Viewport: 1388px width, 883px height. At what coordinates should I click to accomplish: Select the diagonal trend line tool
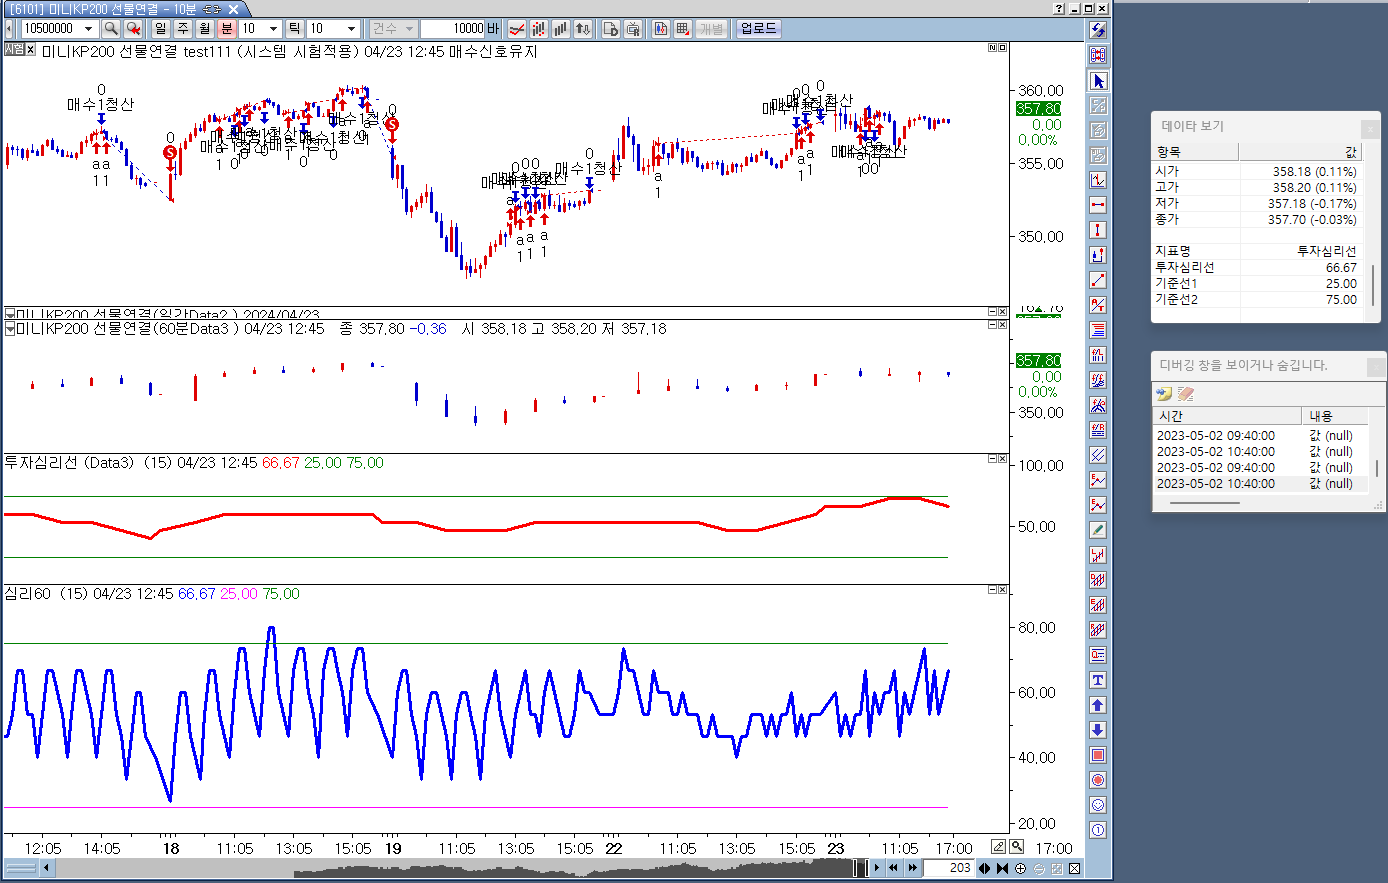tap(1098, 280)
